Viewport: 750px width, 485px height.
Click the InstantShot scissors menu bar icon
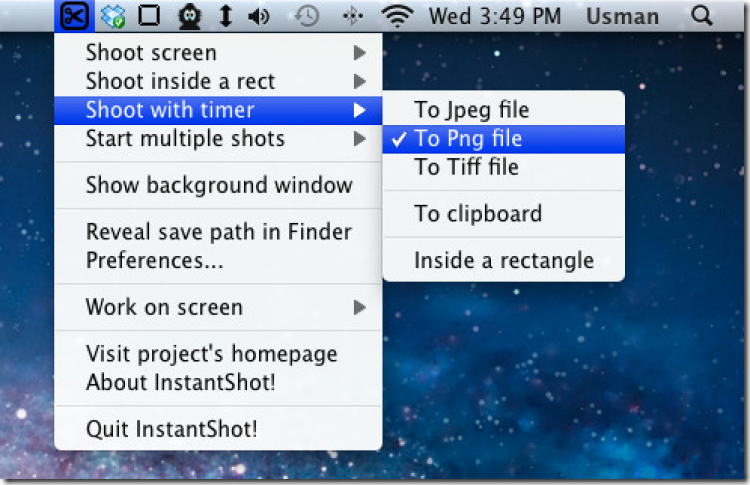73,16
